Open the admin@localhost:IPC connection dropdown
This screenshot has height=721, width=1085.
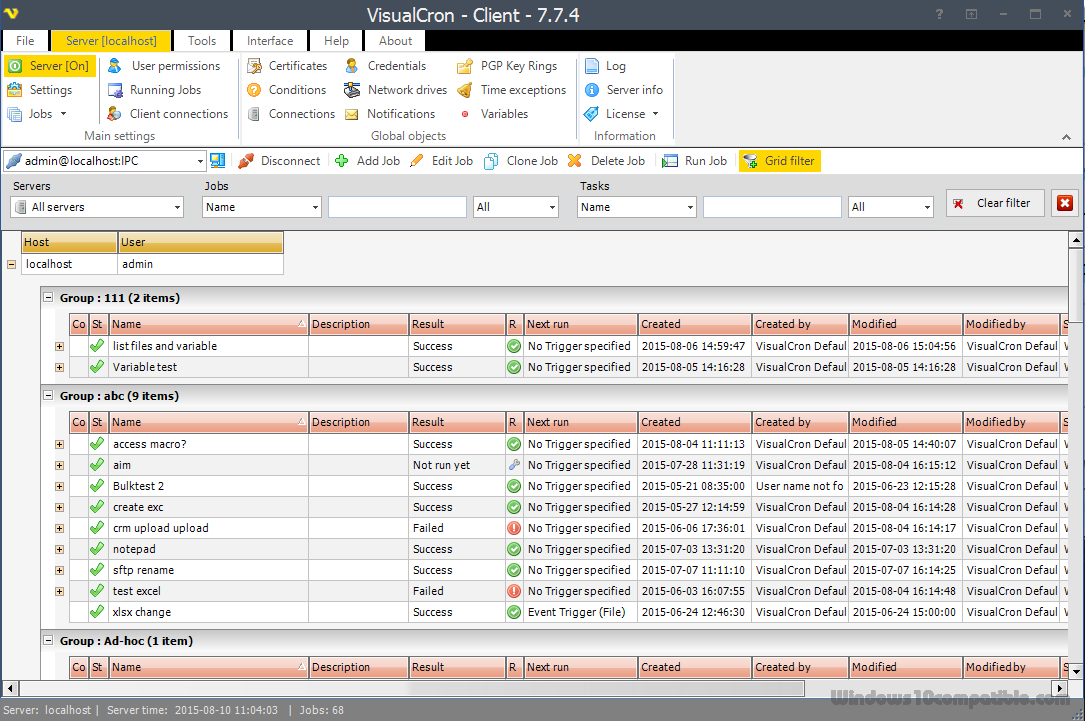tap(200, 161)
